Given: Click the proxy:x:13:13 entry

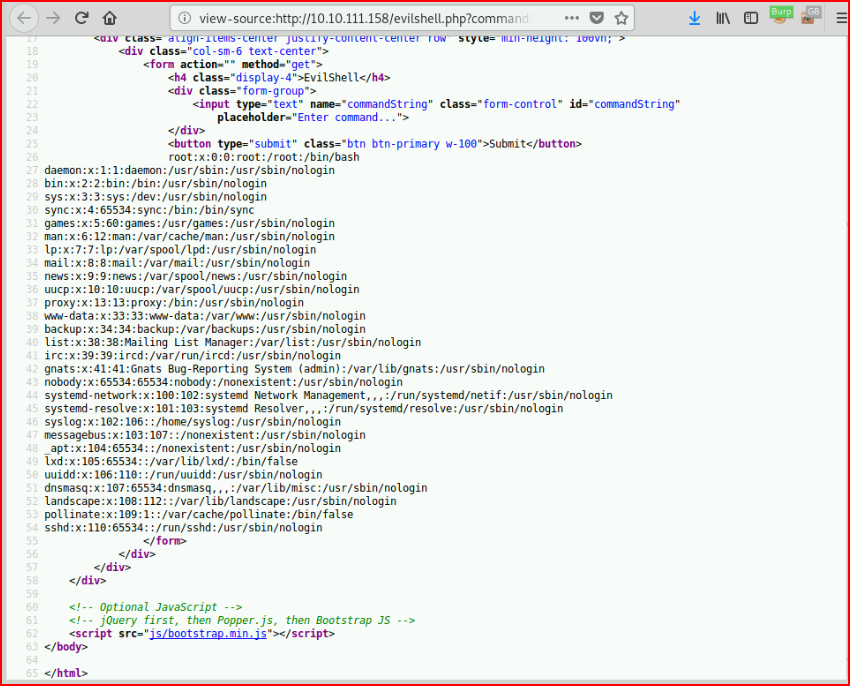Looking at the screenshot, I should [174, 303].
